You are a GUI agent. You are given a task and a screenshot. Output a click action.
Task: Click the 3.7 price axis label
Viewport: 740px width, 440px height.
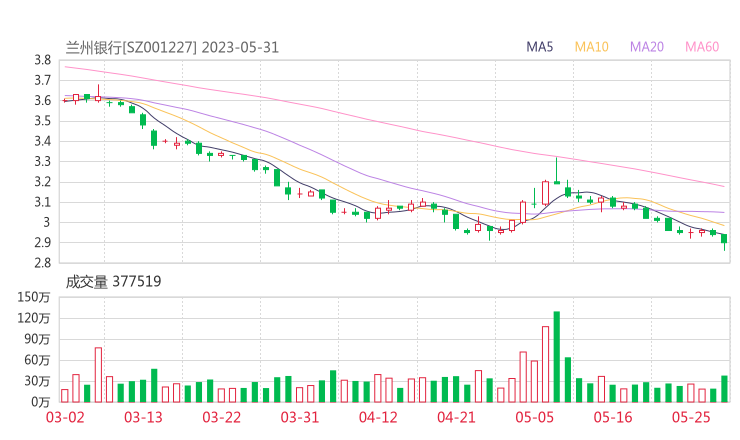point(42,80)
